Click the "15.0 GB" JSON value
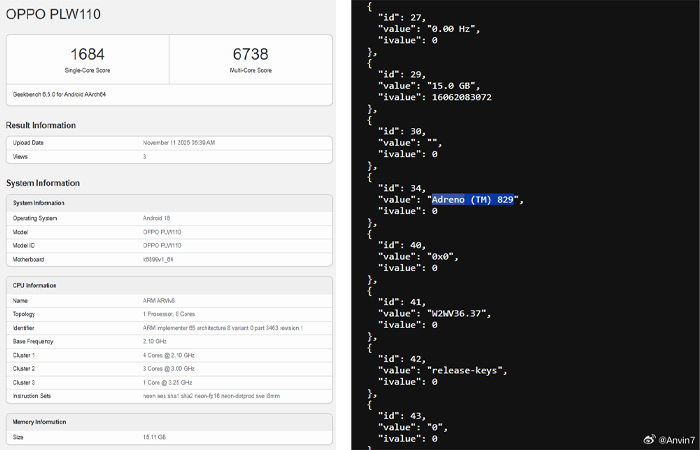 click(x=454, y=85)
